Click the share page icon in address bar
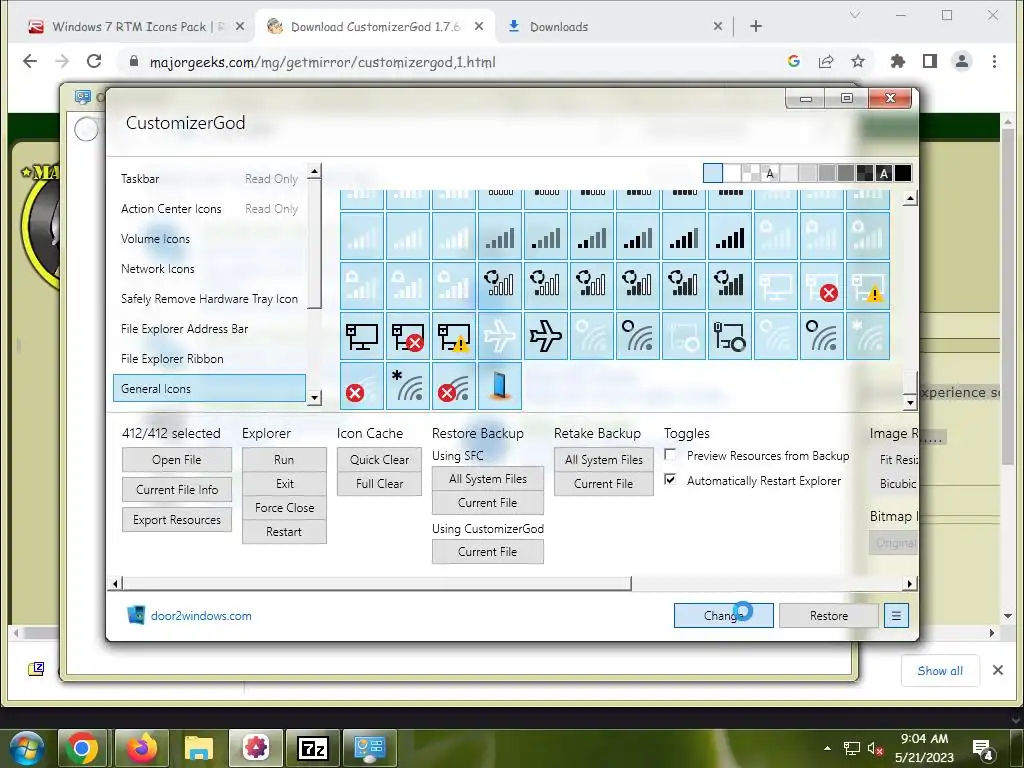This screenshot has width=1024, height=768. pyautogui.click(x=825, y=61)
